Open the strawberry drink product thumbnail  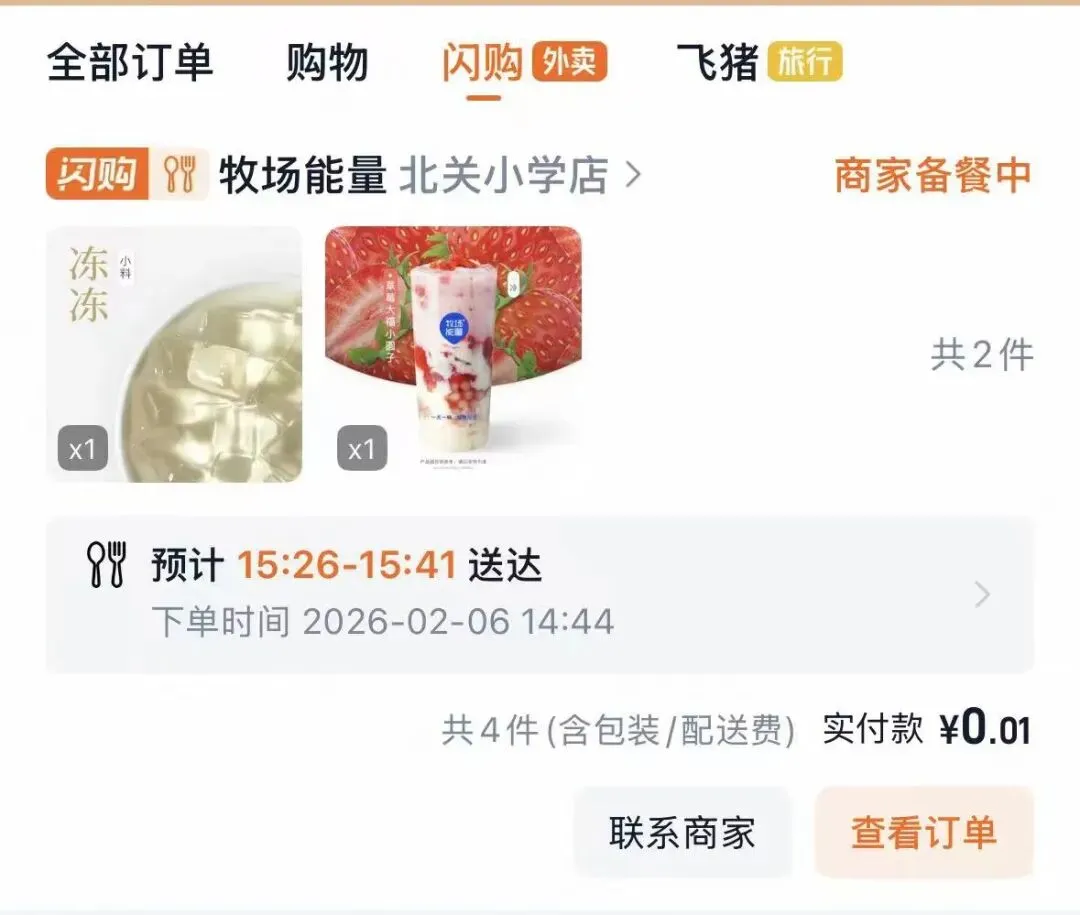pos(453,354)
